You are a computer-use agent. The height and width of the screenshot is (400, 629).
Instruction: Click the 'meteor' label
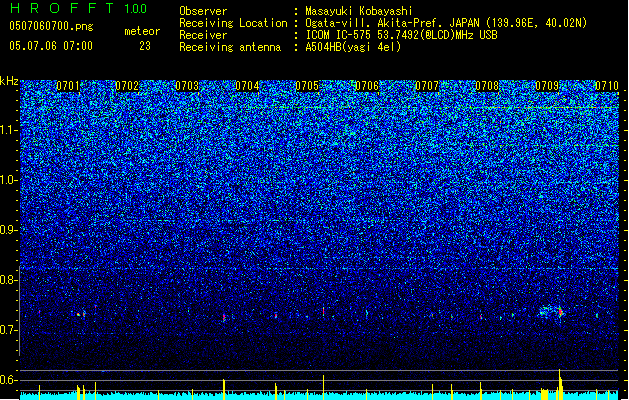pos(142,31)
